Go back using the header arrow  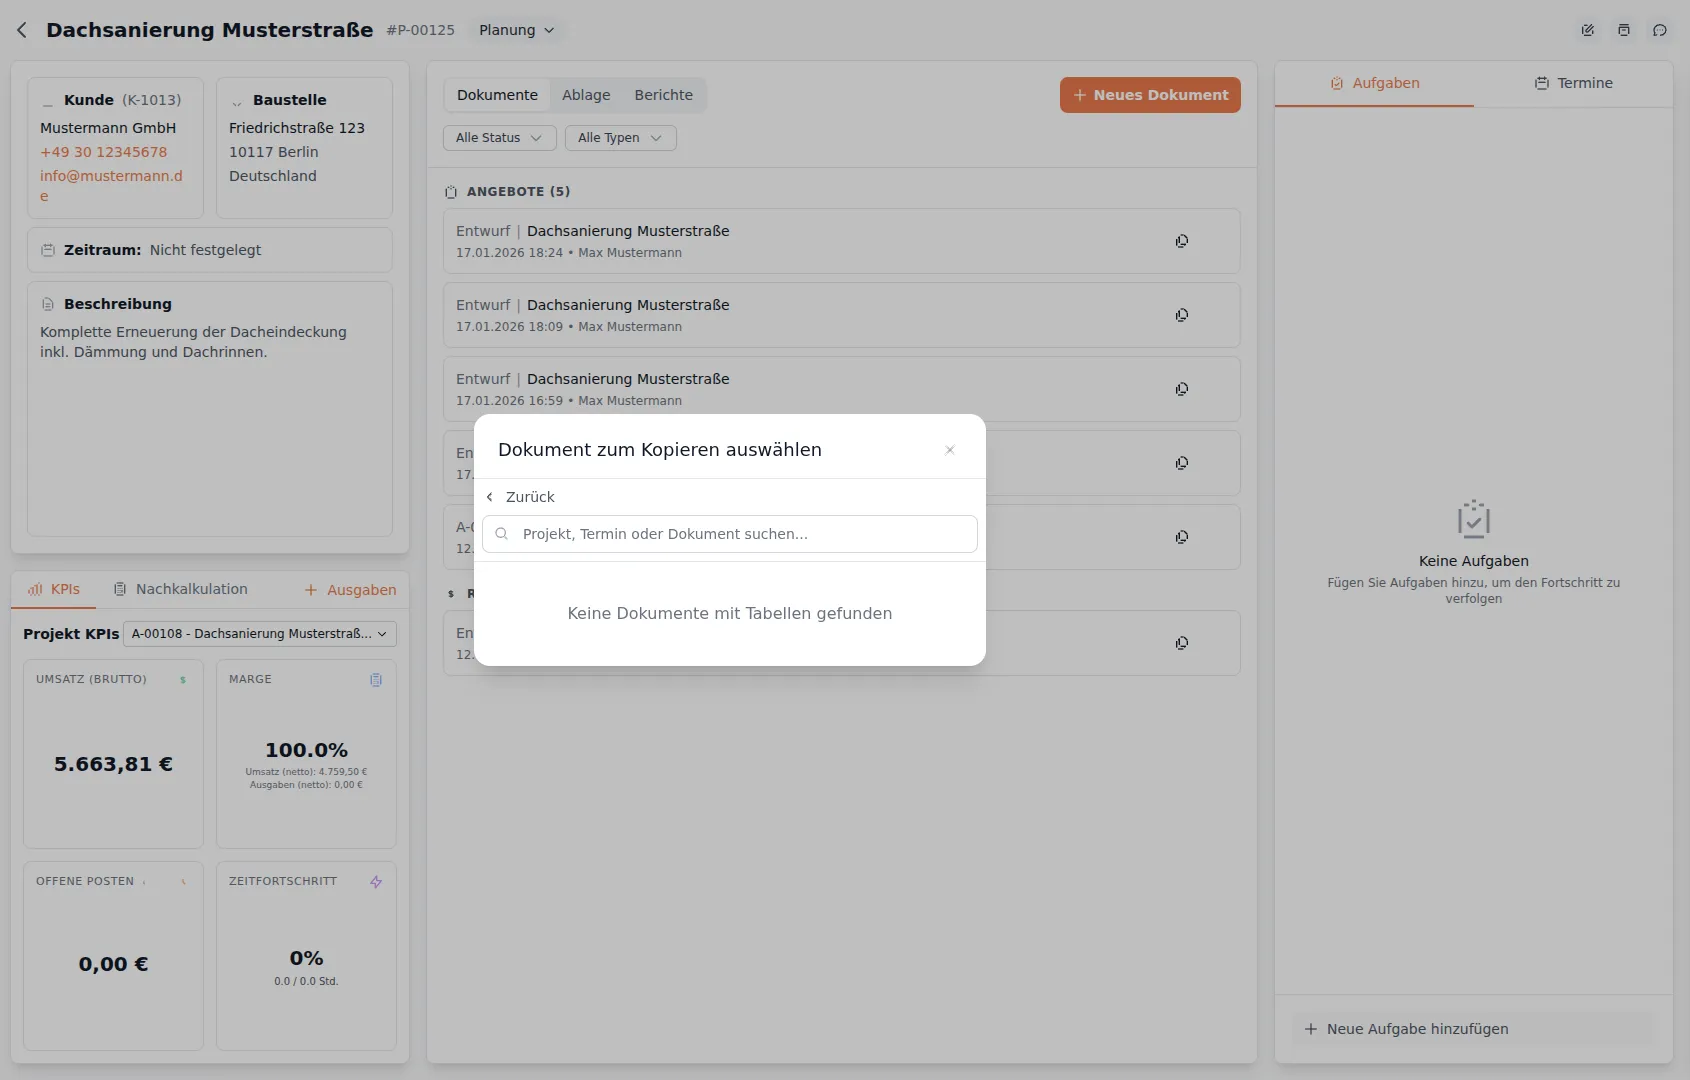tap(22, 30)
